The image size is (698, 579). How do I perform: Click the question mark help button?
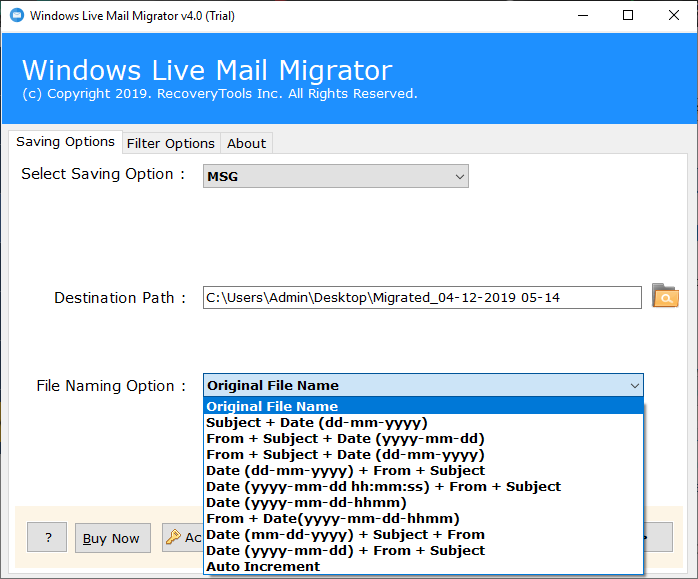point(47,538)
